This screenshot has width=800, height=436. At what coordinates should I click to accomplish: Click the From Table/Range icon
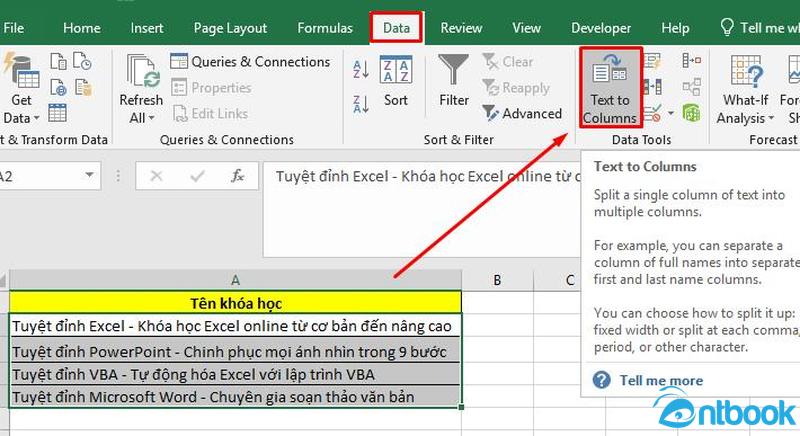point(57,113)
